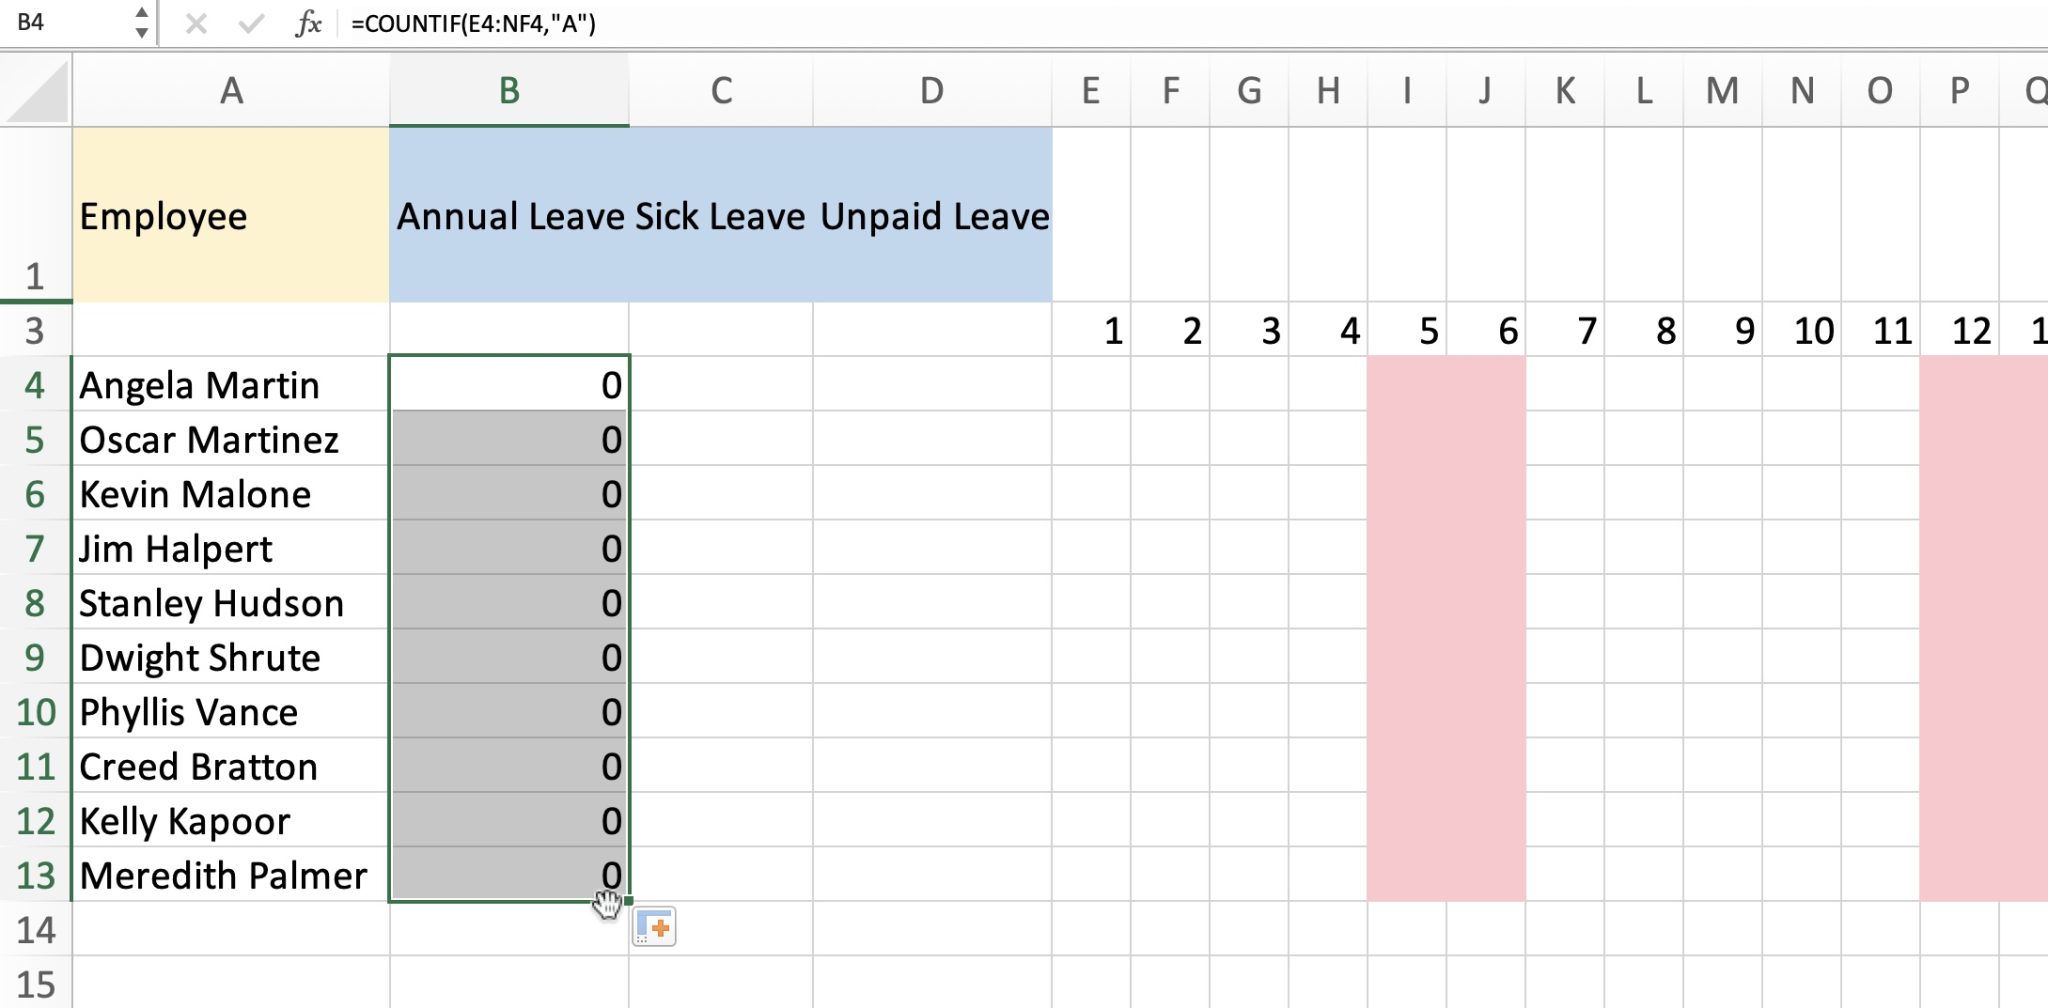Viewport: 2048px width, 1008px height.
Task: Select row 4 by its row header
Action: 37,385
